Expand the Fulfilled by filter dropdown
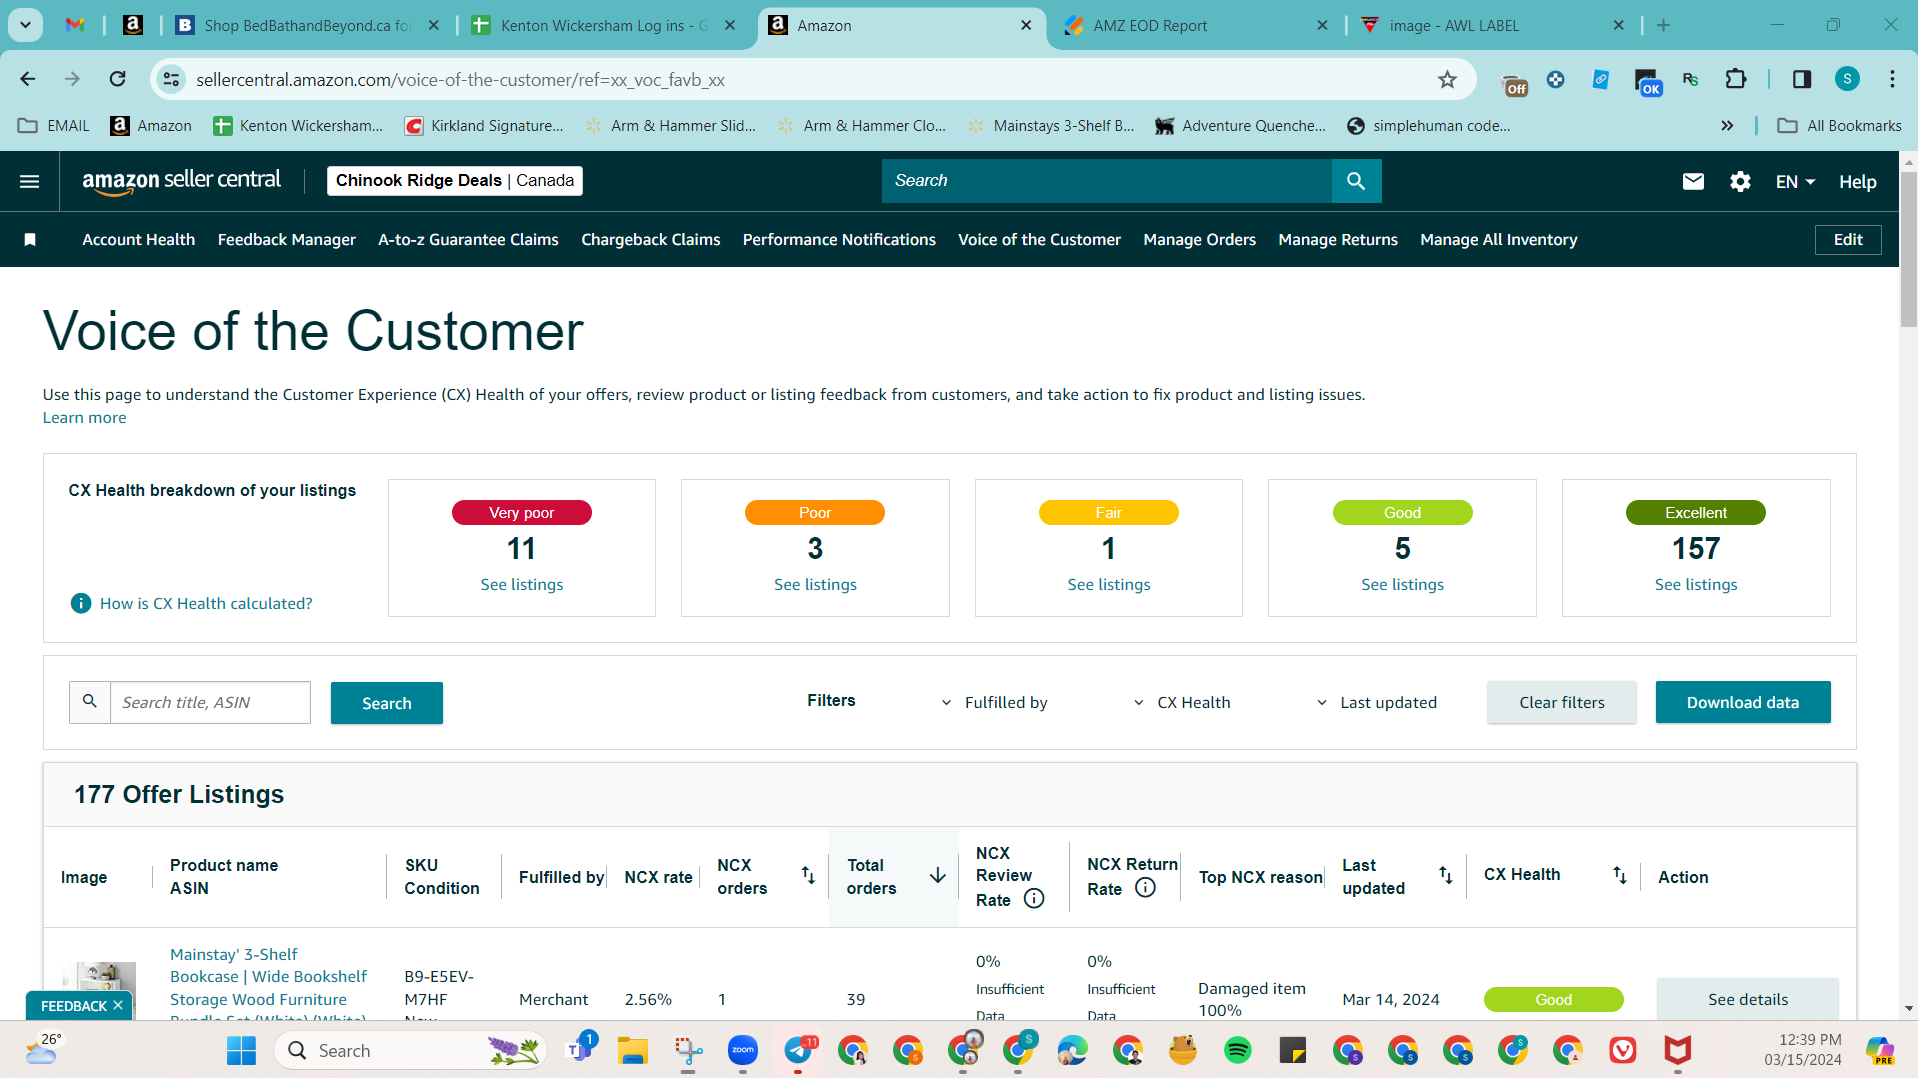 coord(994,703)
